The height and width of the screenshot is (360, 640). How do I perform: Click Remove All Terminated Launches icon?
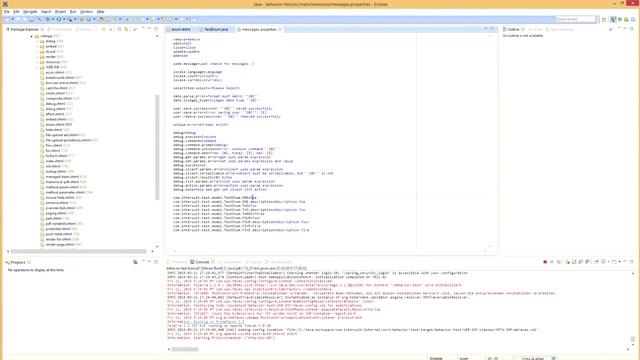(x=559, y=262)
